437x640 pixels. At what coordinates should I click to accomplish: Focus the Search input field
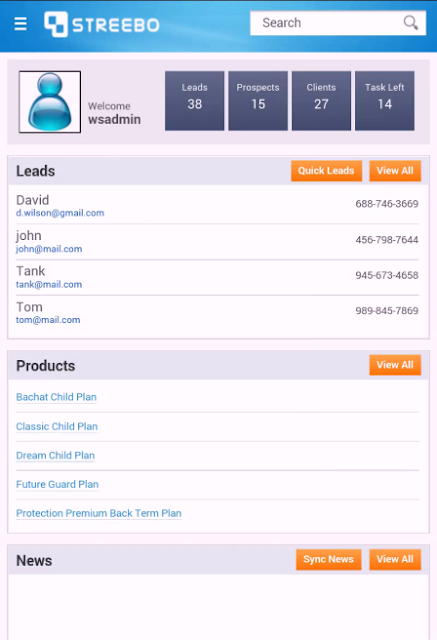tap(338, 23)
